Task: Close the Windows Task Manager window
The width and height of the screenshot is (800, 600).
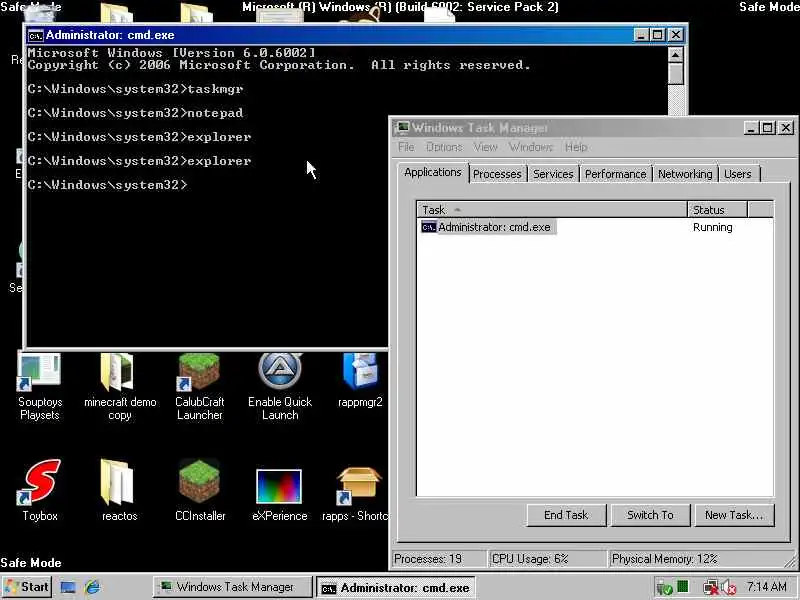Action: tap(786, 128)
